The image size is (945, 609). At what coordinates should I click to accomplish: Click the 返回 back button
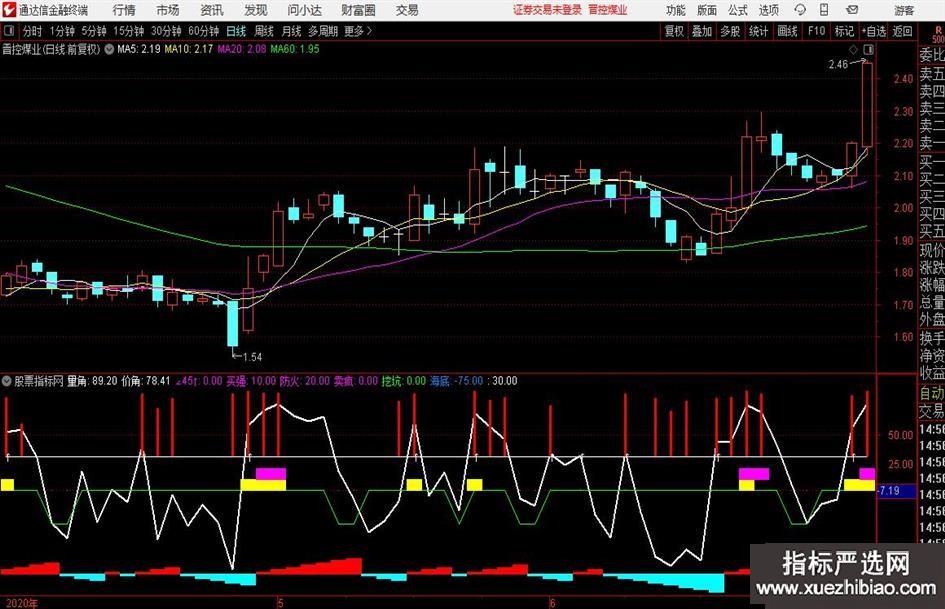[902, 31]
